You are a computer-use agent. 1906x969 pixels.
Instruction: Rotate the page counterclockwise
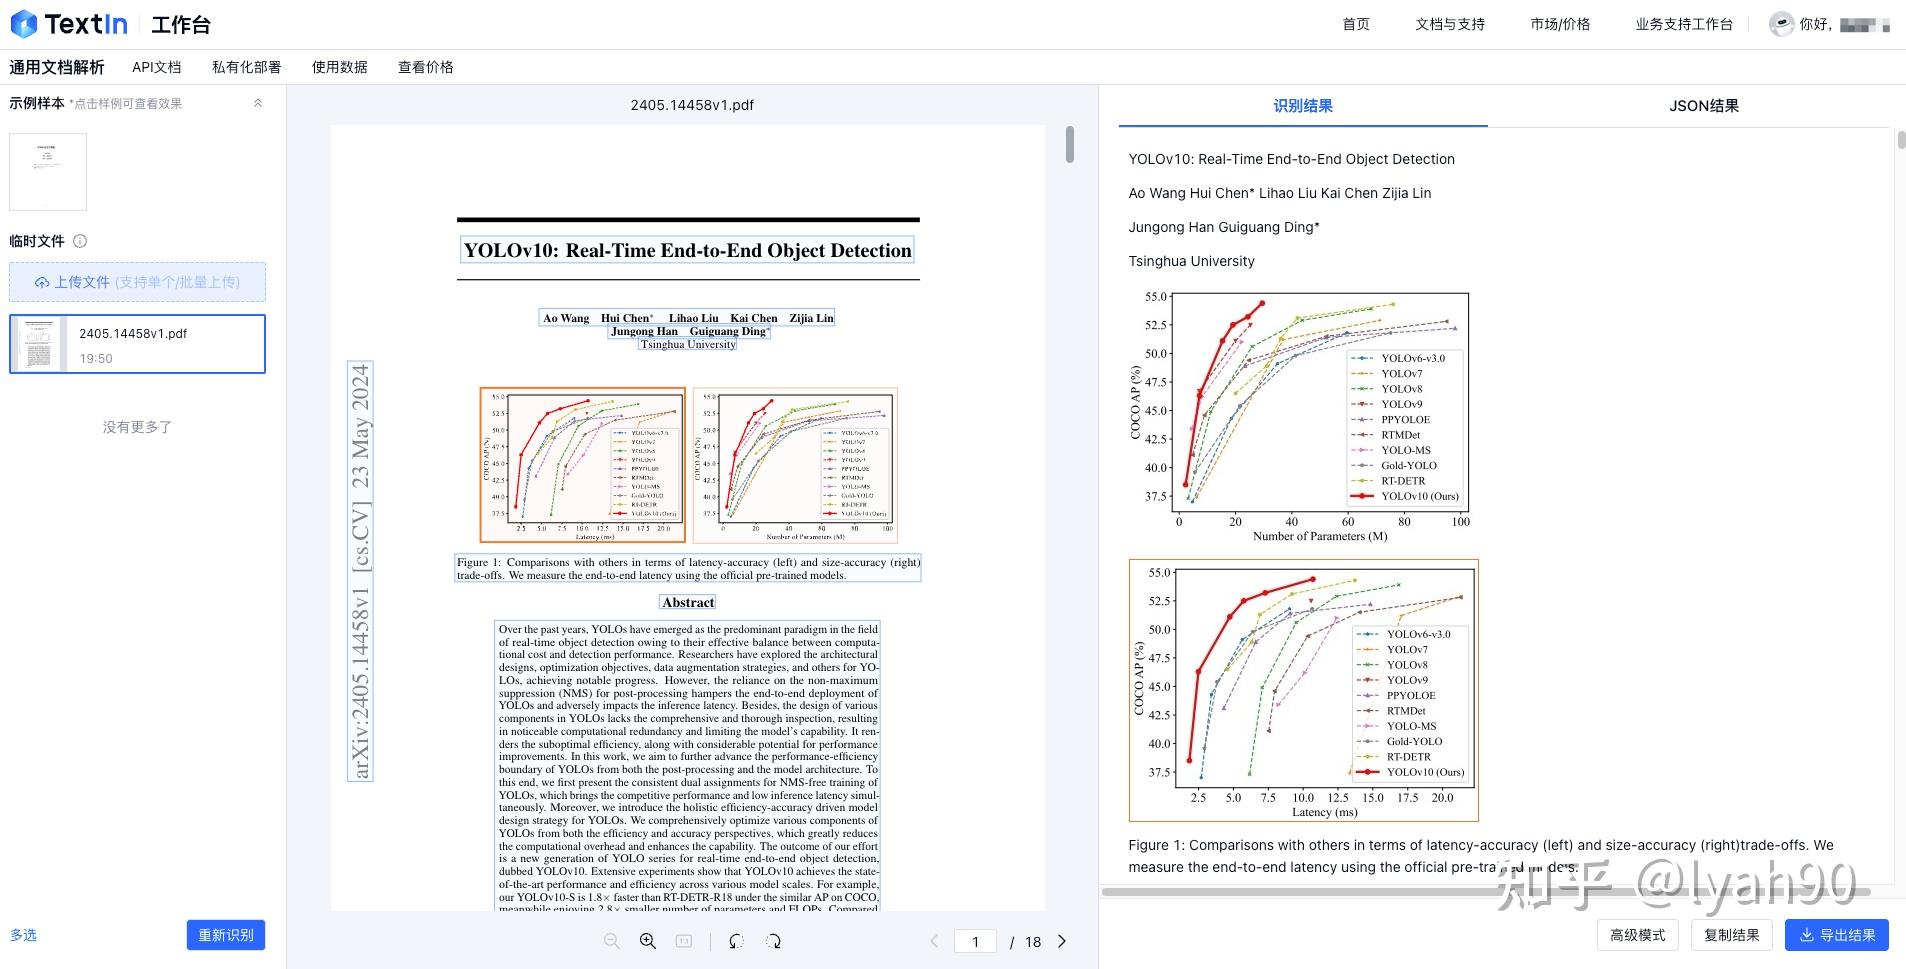[x=736, y=941]
